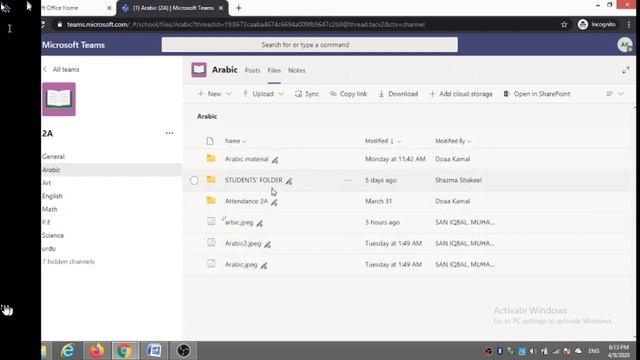This screenshot has height=360, width=640.
Task: Close the Arabic Microsoft Teams tab
Action: (x=221, y=8)
